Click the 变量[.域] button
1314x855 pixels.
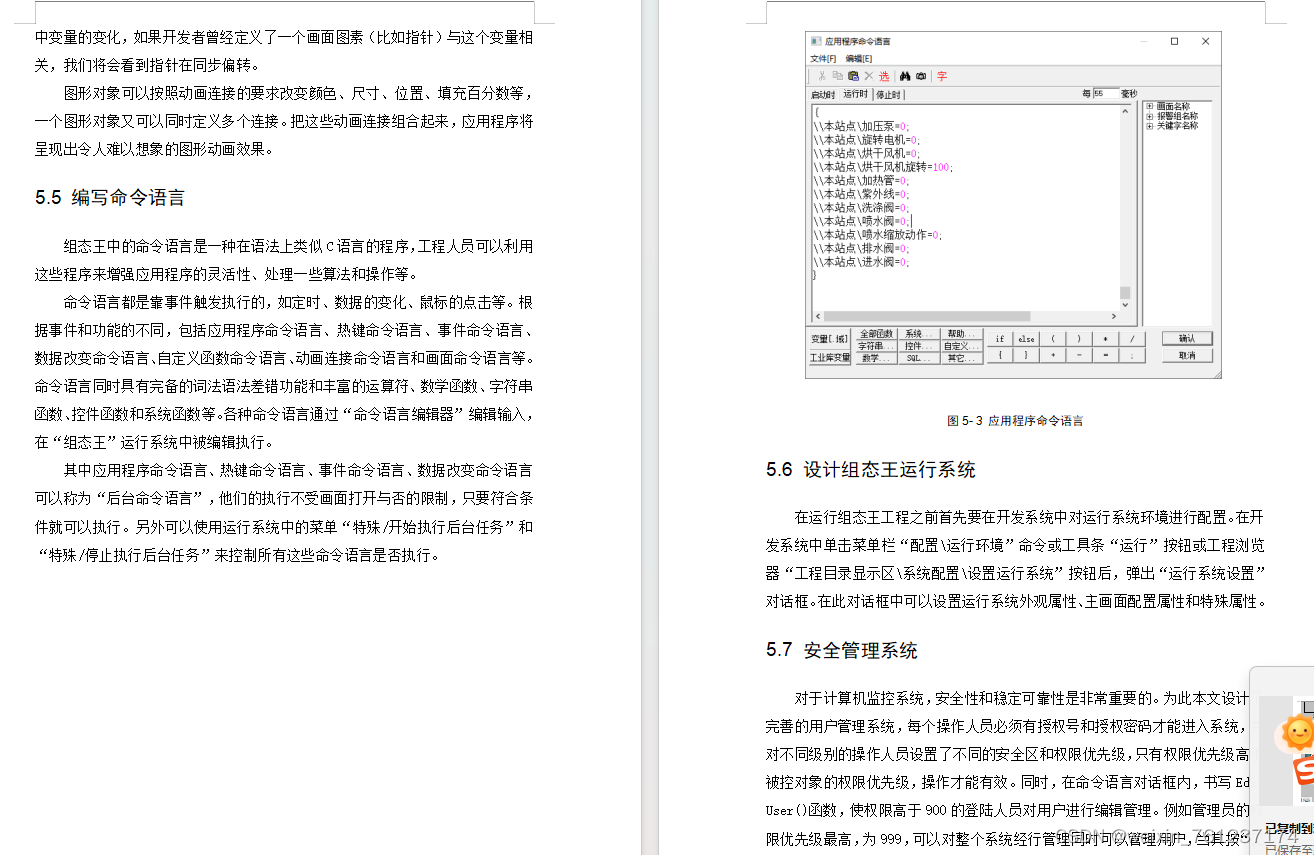[x=830, y=339]
